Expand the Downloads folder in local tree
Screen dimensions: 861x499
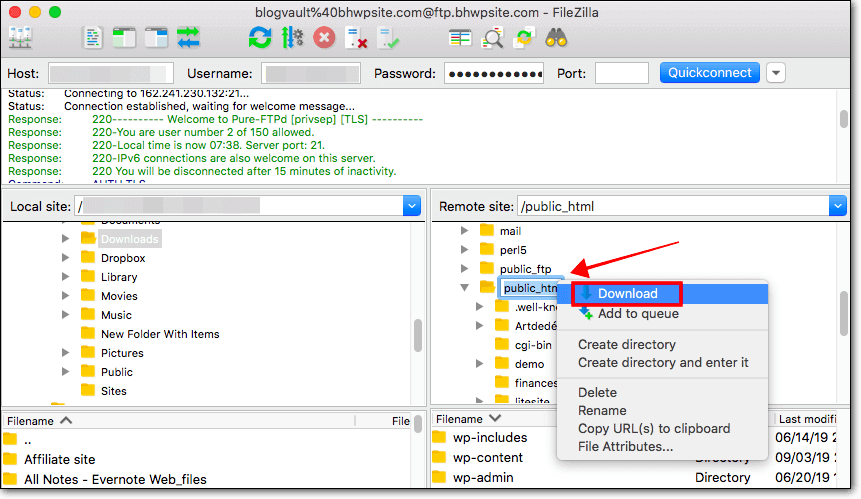click(66, 239)
